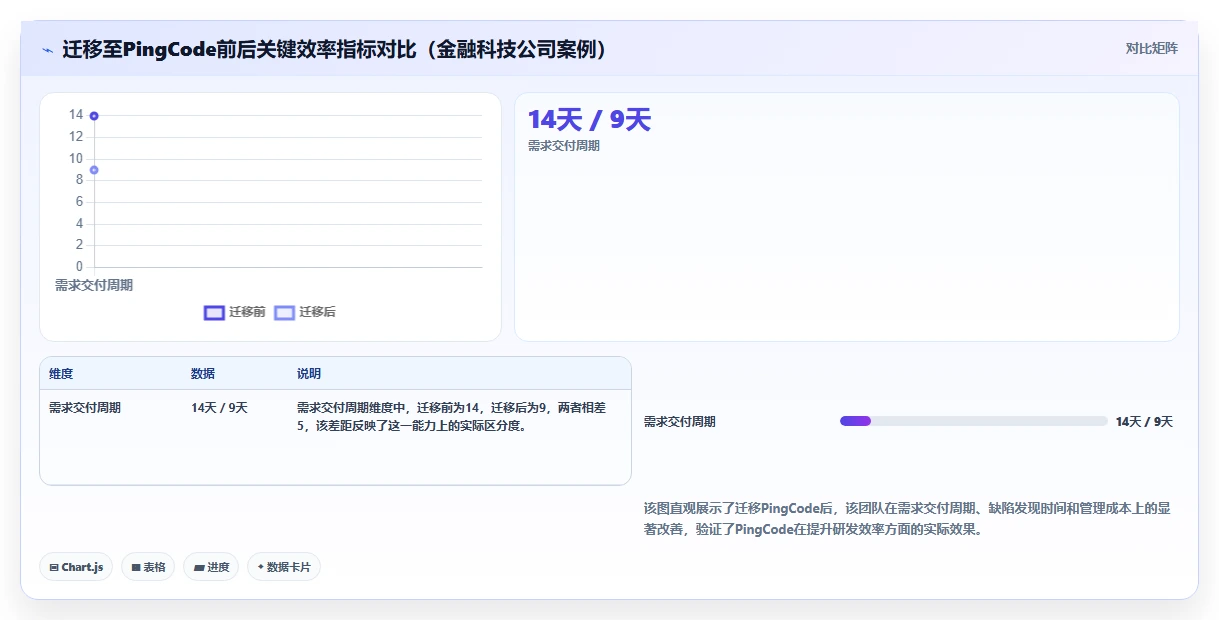
Task: Click 需求交付周期 label under the card value
Action: pyautogui.click(x=564, y=146)
